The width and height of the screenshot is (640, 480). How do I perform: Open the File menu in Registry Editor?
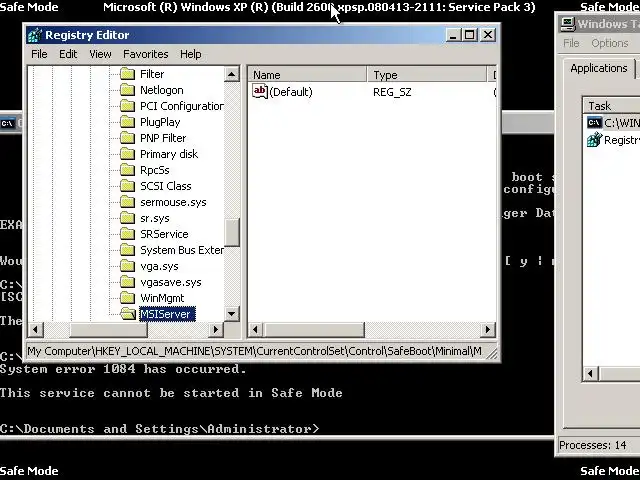[39, 54]
